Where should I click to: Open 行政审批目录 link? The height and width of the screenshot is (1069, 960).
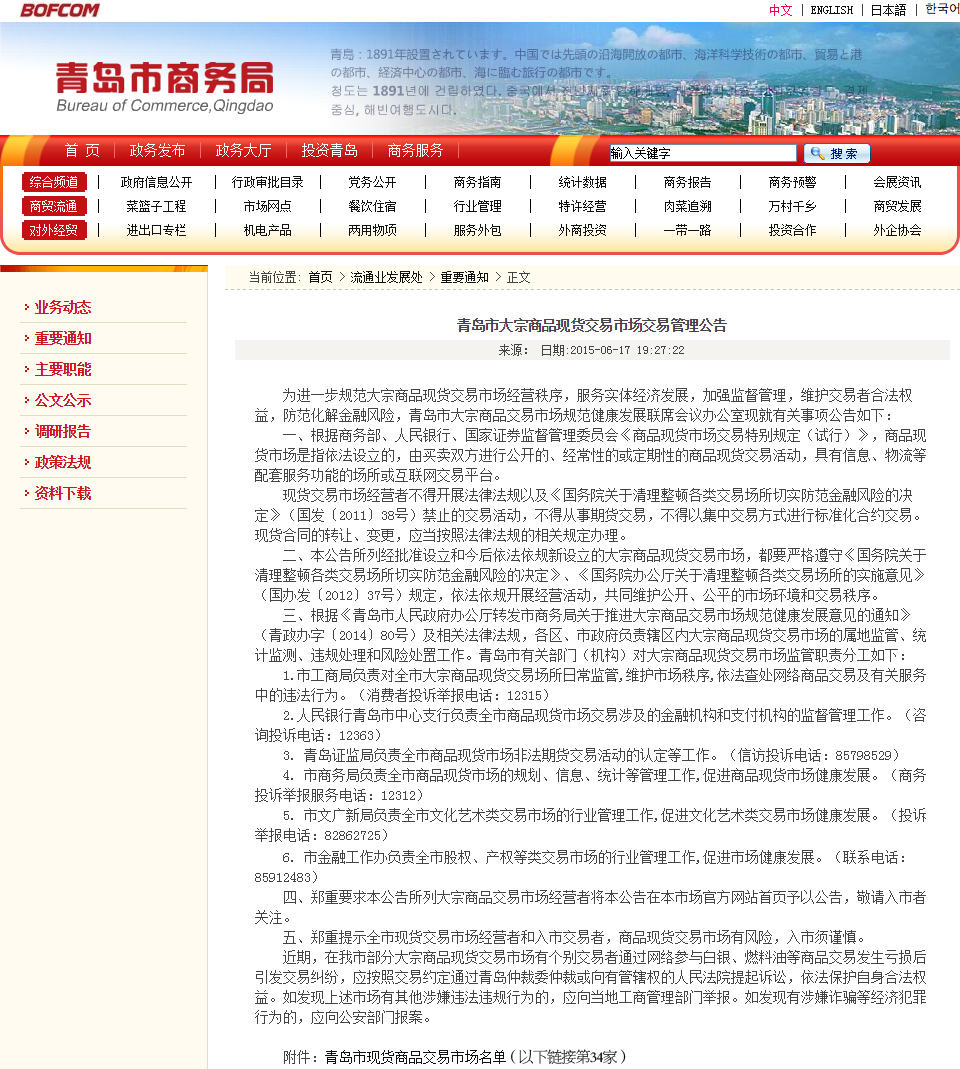tap(267, 182)
